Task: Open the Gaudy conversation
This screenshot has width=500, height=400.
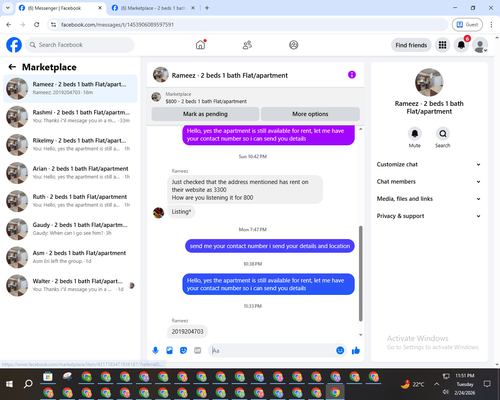Action: point(70,229)
